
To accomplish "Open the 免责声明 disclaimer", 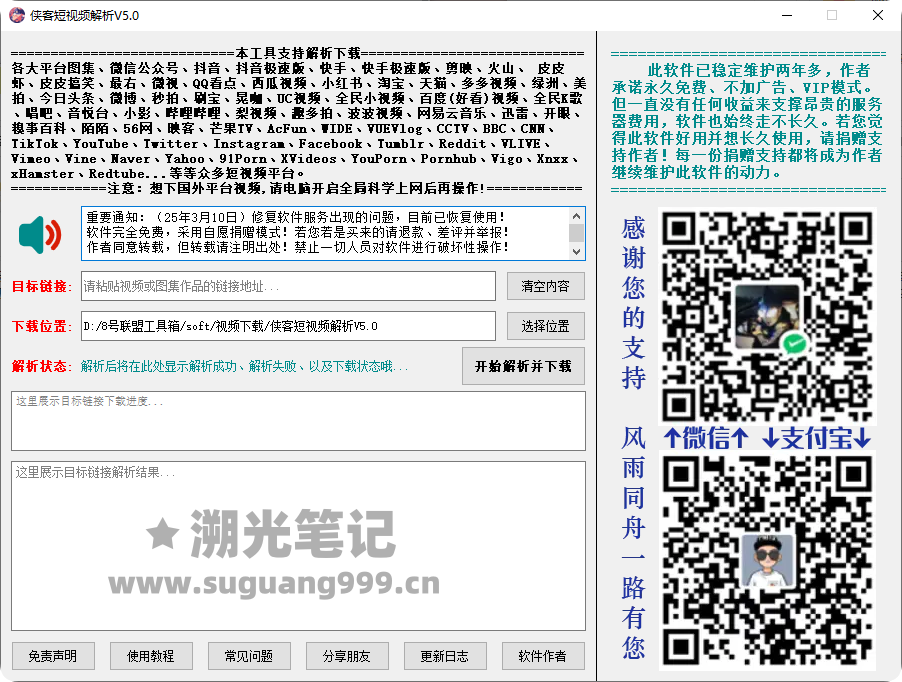I will (x=53, y=656).
